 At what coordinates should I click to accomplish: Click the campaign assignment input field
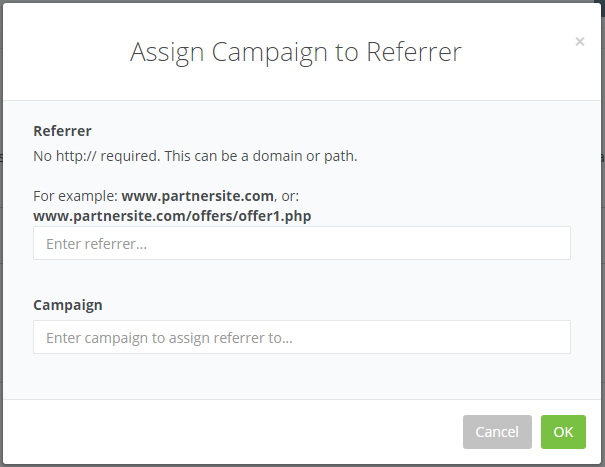point(301,337)
